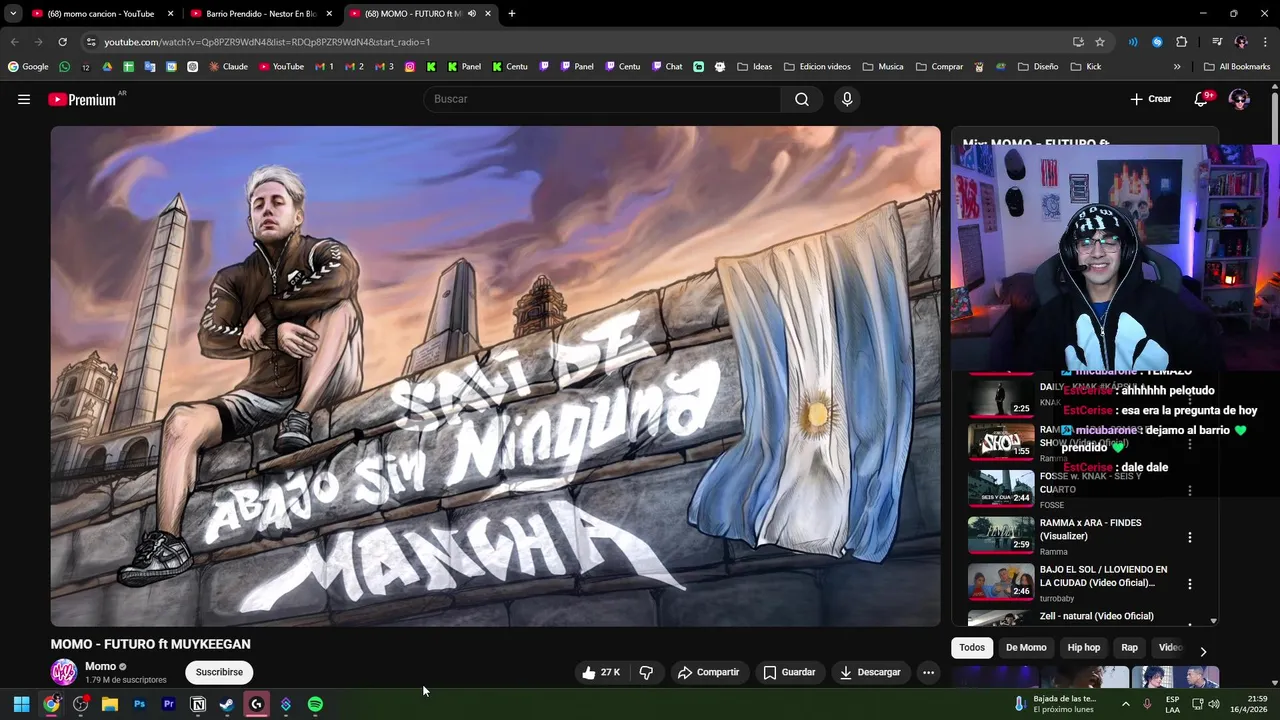
Task: Open Steam from the taskbar
Action: 227,704
